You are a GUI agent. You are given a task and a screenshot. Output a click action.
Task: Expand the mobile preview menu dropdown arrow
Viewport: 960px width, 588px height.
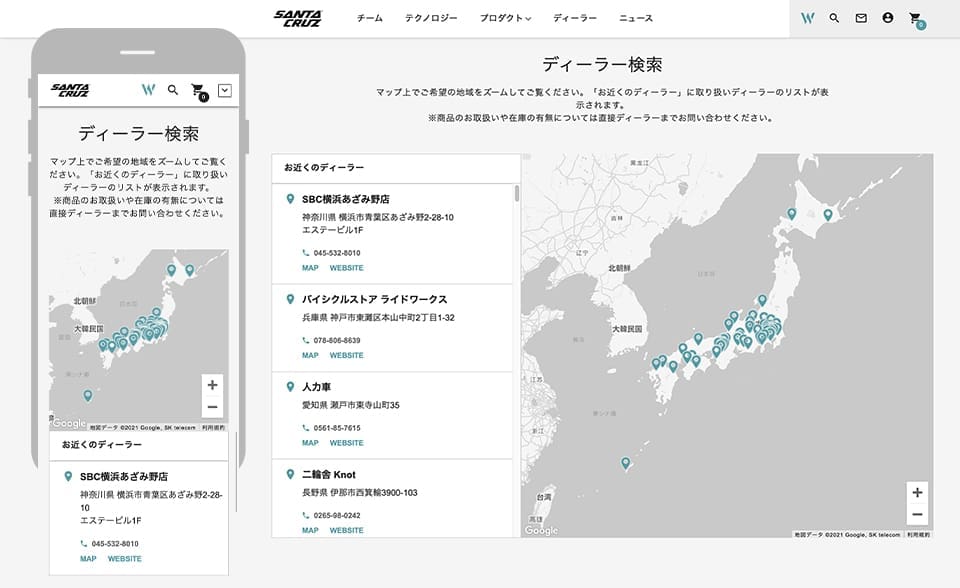(225, 91)
